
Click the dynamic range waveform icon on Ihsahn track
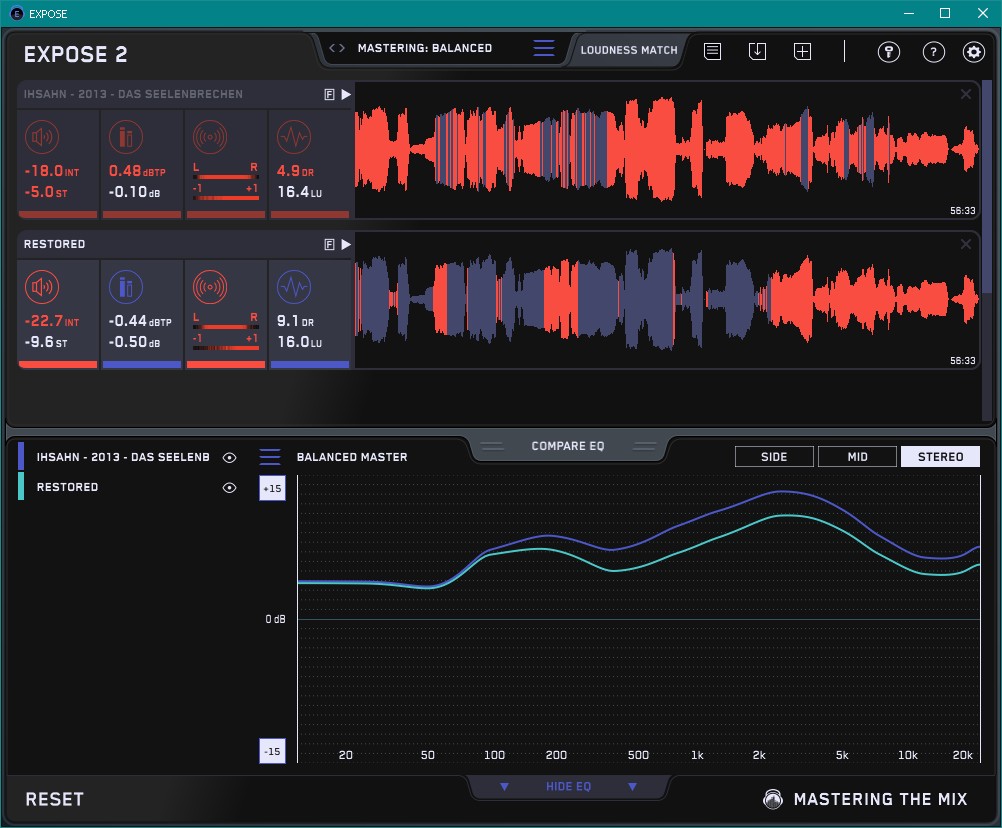pos(294,138)
